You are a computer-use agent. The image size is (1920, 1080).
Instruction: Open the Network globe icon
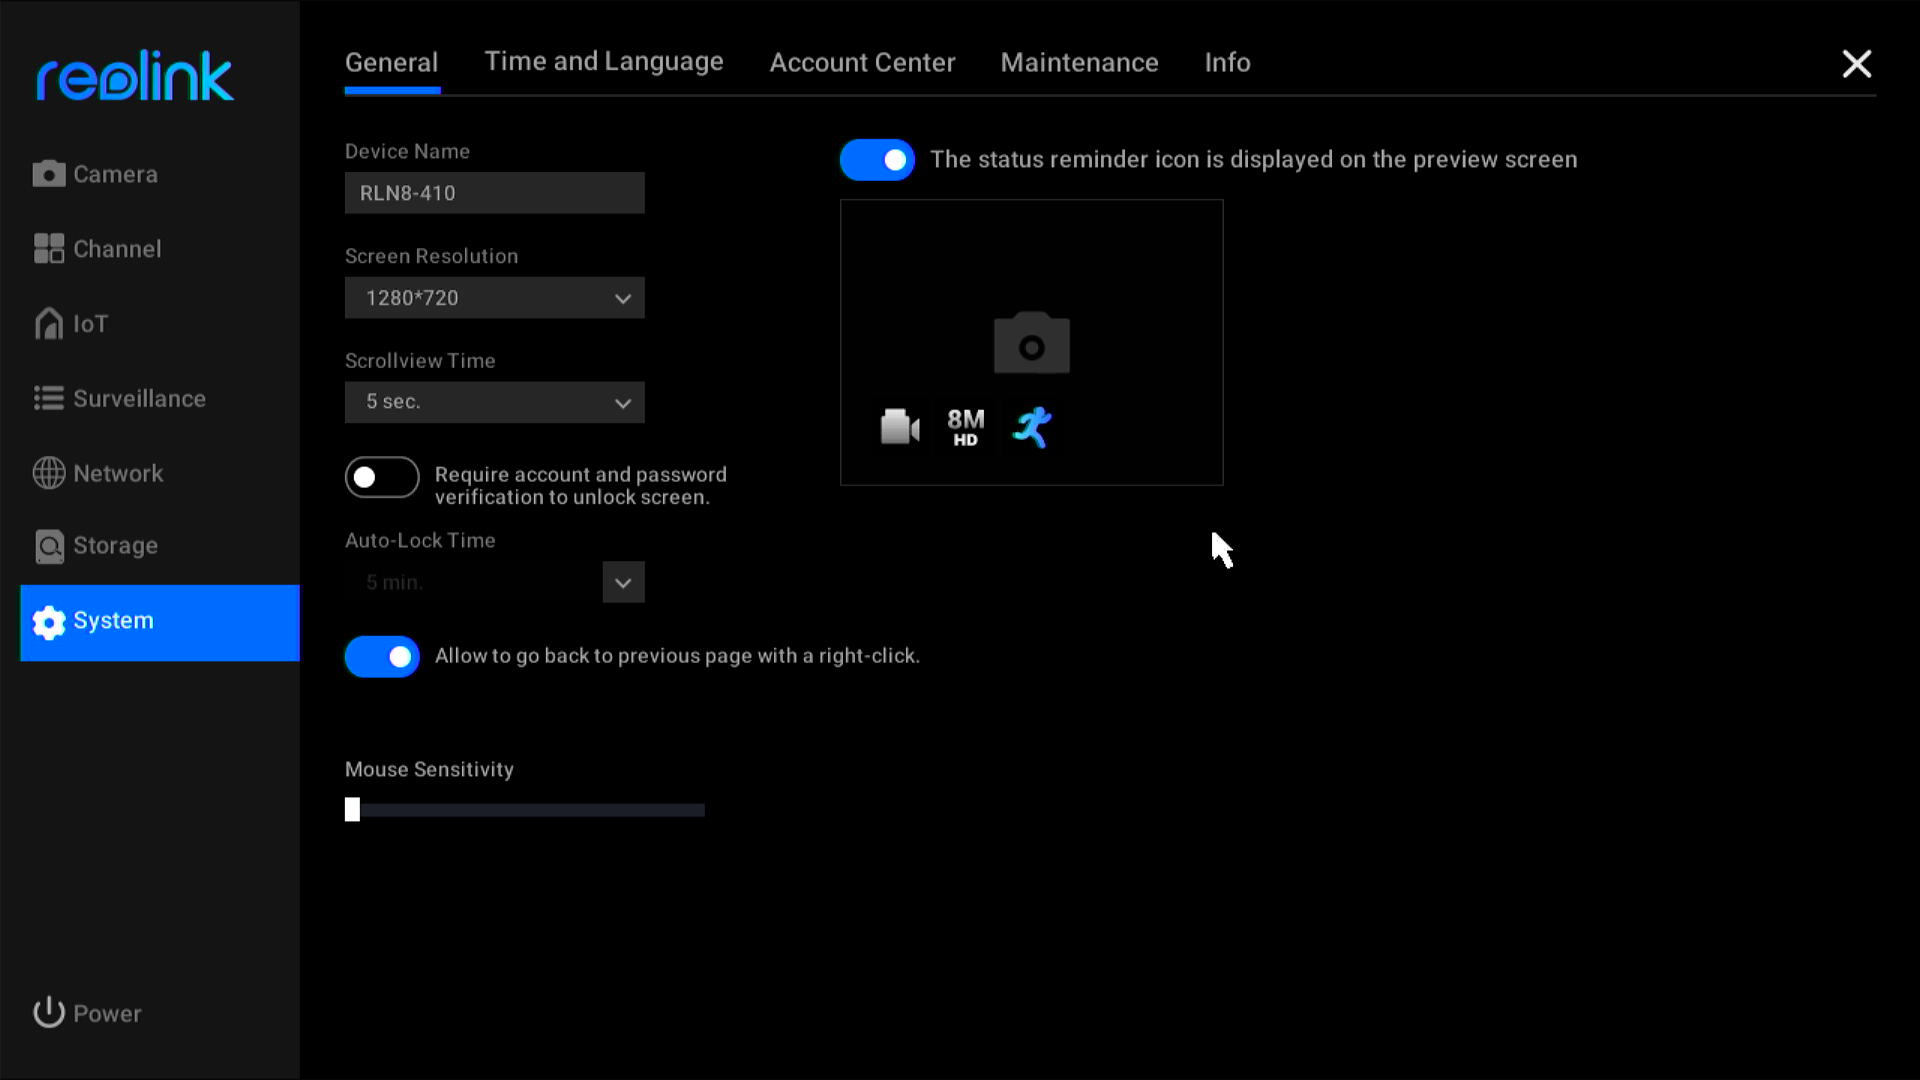tap(48, 473)
